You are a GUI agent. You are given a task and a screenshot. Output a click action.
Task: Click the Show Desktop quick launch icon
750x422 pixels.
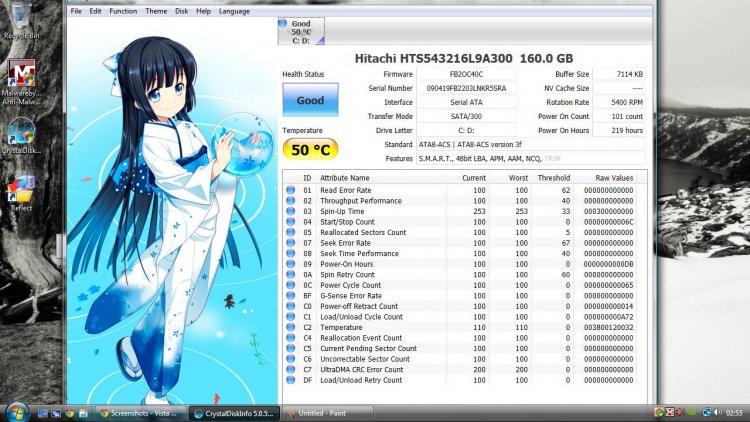coord(43,413)
